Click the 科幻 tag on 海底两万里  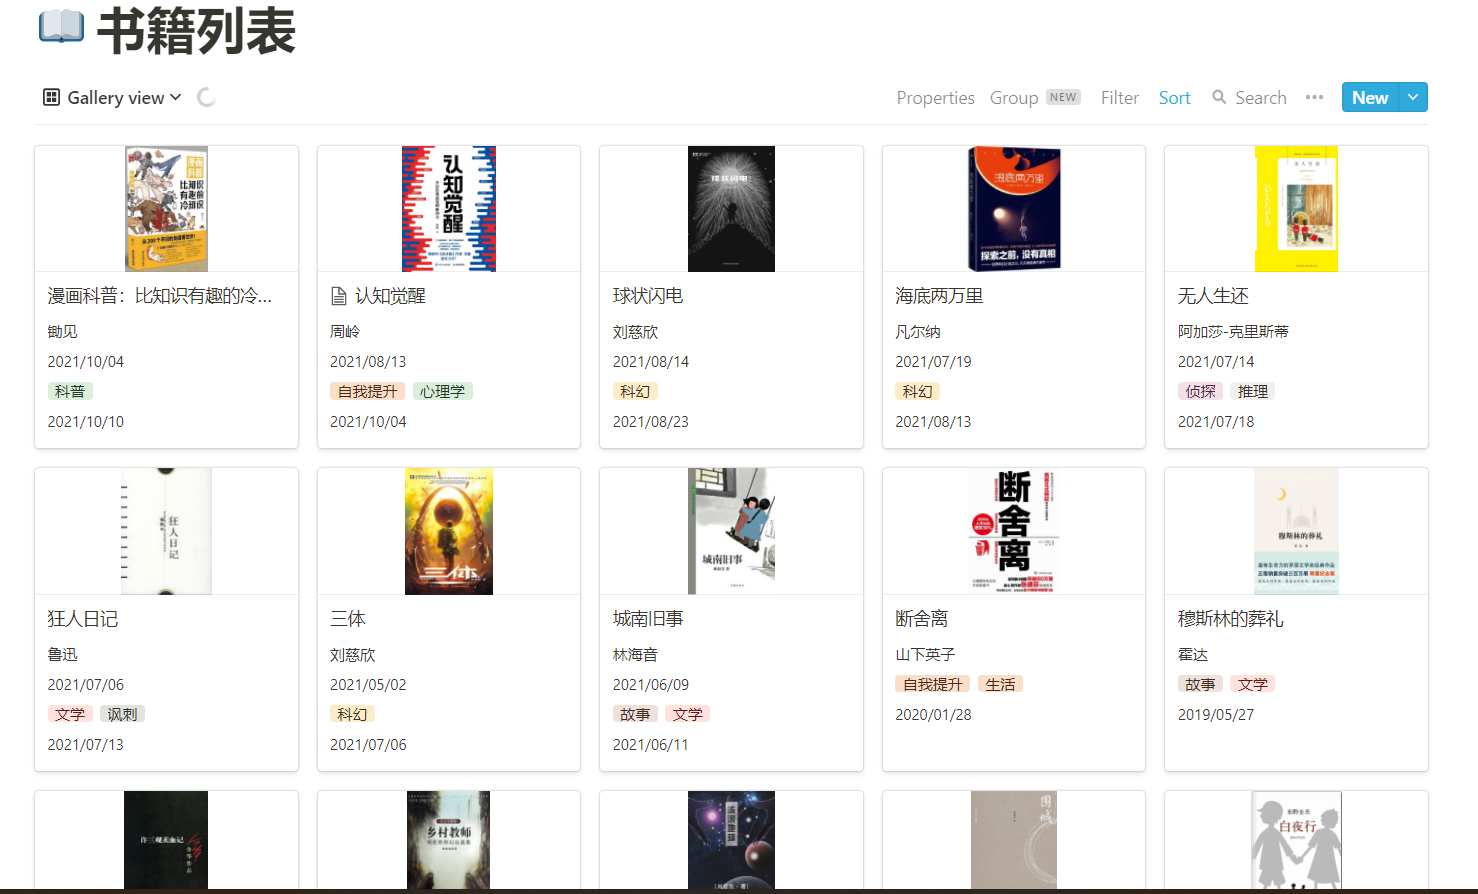(917, 391)
